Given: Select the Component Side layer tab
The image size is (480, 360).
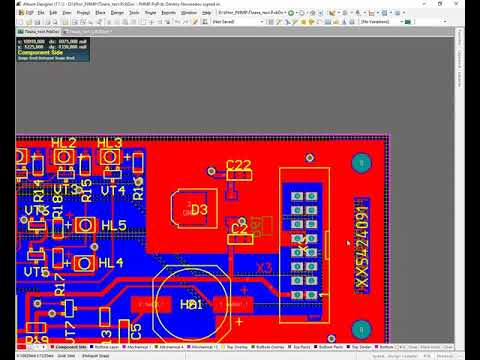Looking at the screenshot, I should tap(68, 347).
